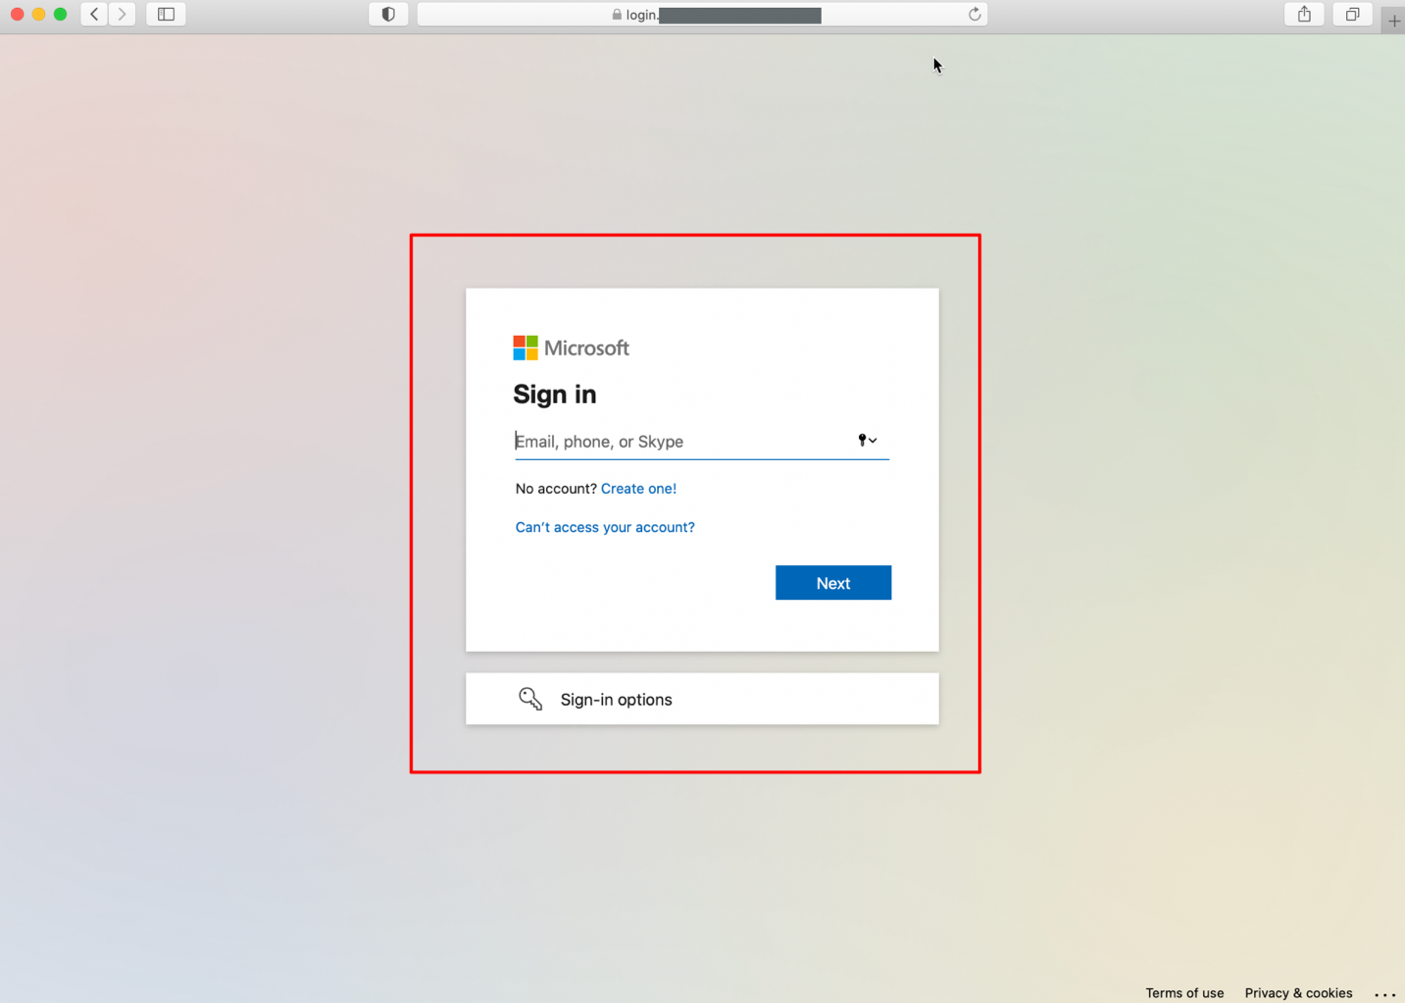Toggle the Safari sidebar
Image resolution: width=1405 pixels, height=1003 pixels.
tap(166, 14)
